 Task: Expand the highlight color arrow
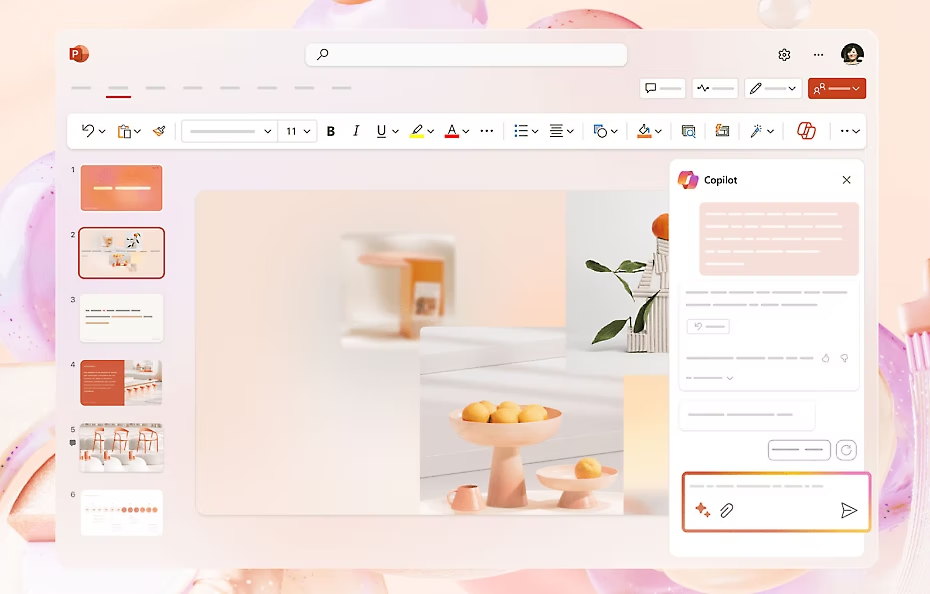pyautogui.click(x=431, y=131)
